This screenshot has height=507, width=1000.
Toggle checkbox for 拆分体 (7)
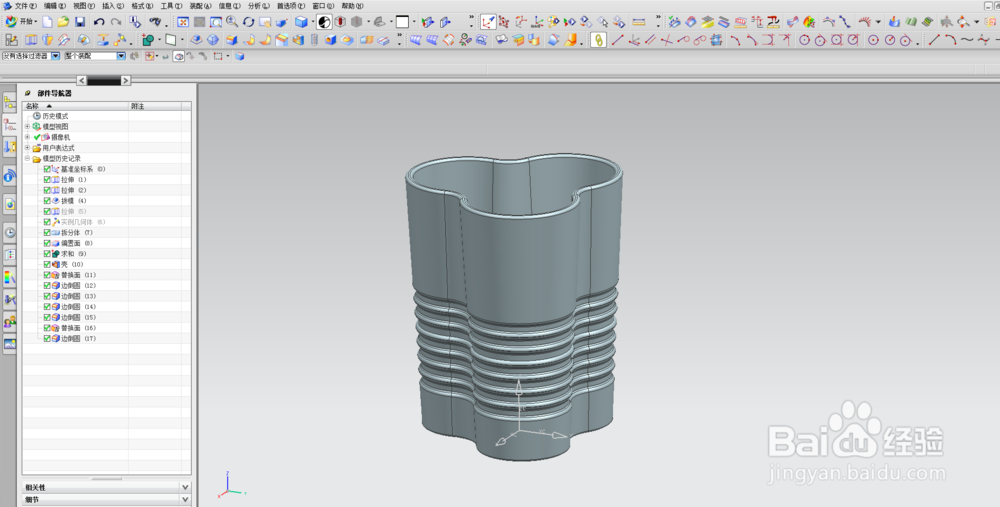[x=47, y=233]
